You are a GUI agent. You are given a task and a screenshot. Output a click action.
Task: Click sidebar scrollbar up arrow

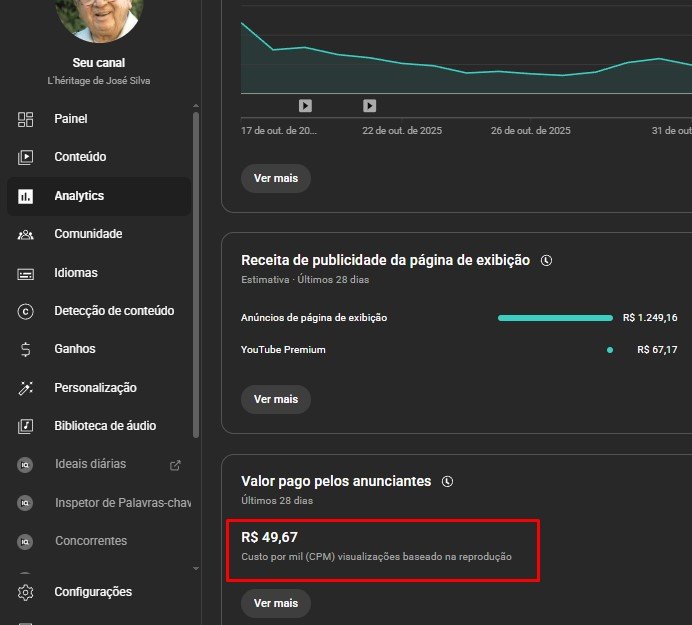[196, 106]
